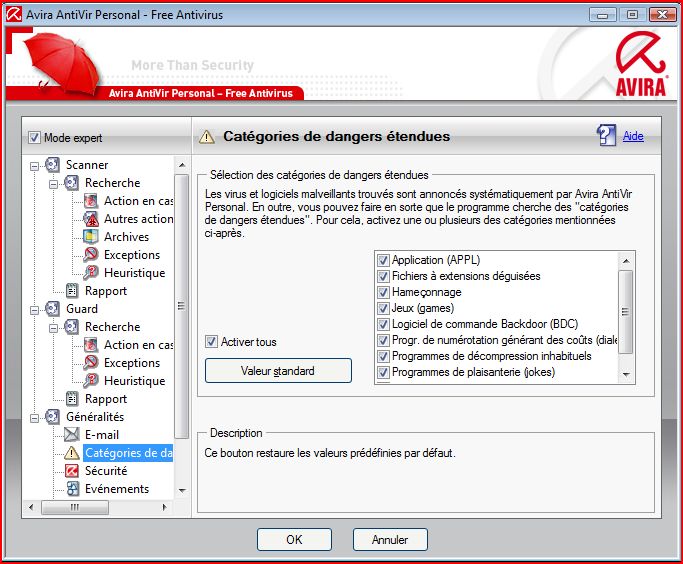Click the Evénements icon in tree
This screenshot has width=683, height=564.
[73, 489]
